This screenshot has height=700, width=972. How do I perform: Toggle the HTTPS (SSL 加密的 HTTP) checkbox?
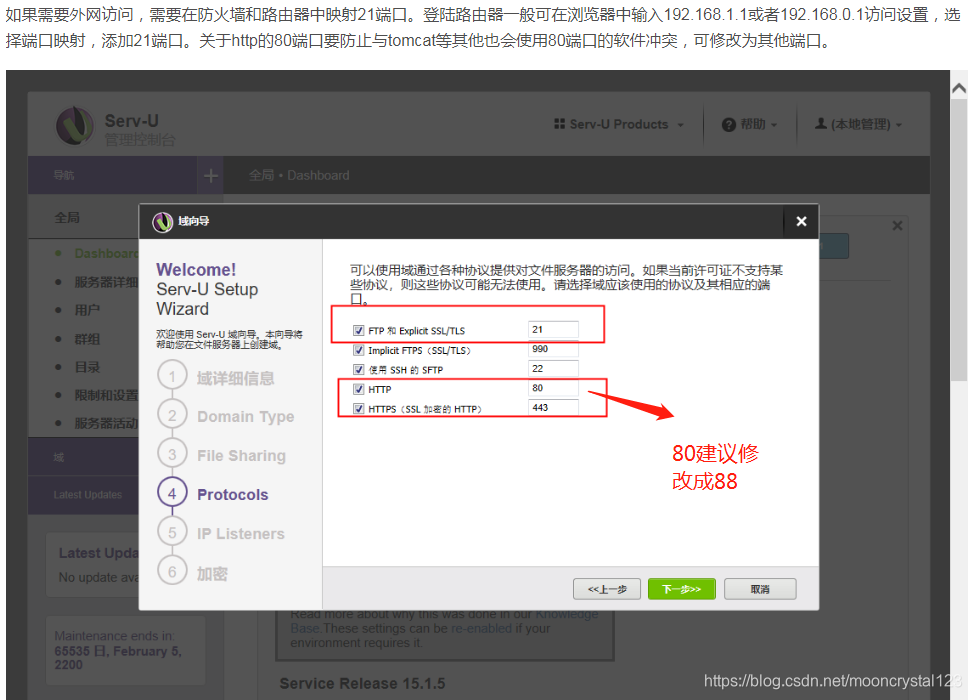tap(358, 409)
